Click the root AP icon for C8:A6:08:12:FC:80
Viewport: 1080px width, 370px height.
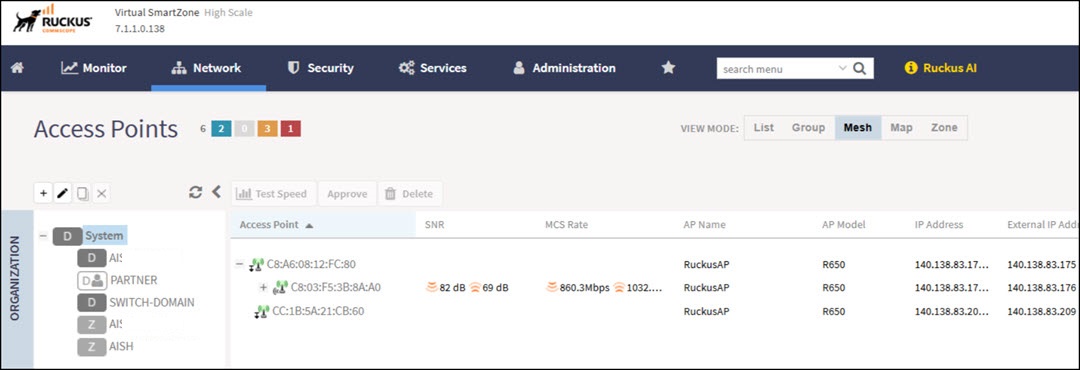256,264
